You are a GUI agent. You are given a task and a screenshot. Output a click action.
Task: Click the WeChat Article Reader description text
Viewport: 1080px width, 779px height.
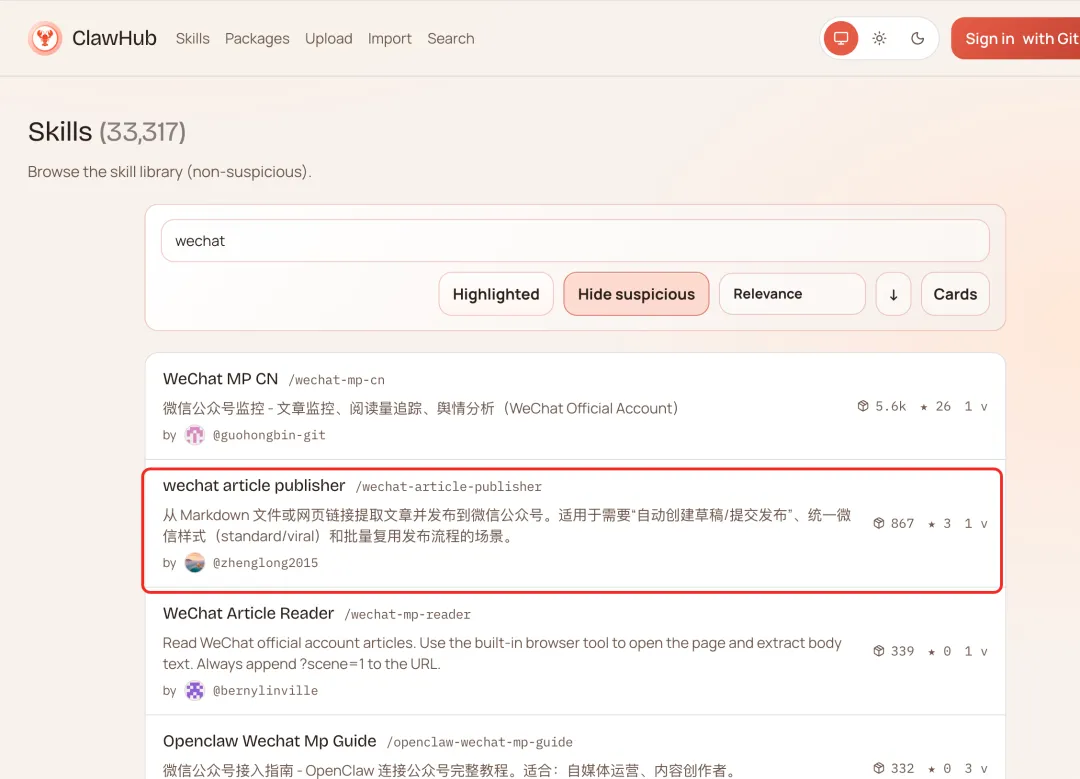coord(502,653)
